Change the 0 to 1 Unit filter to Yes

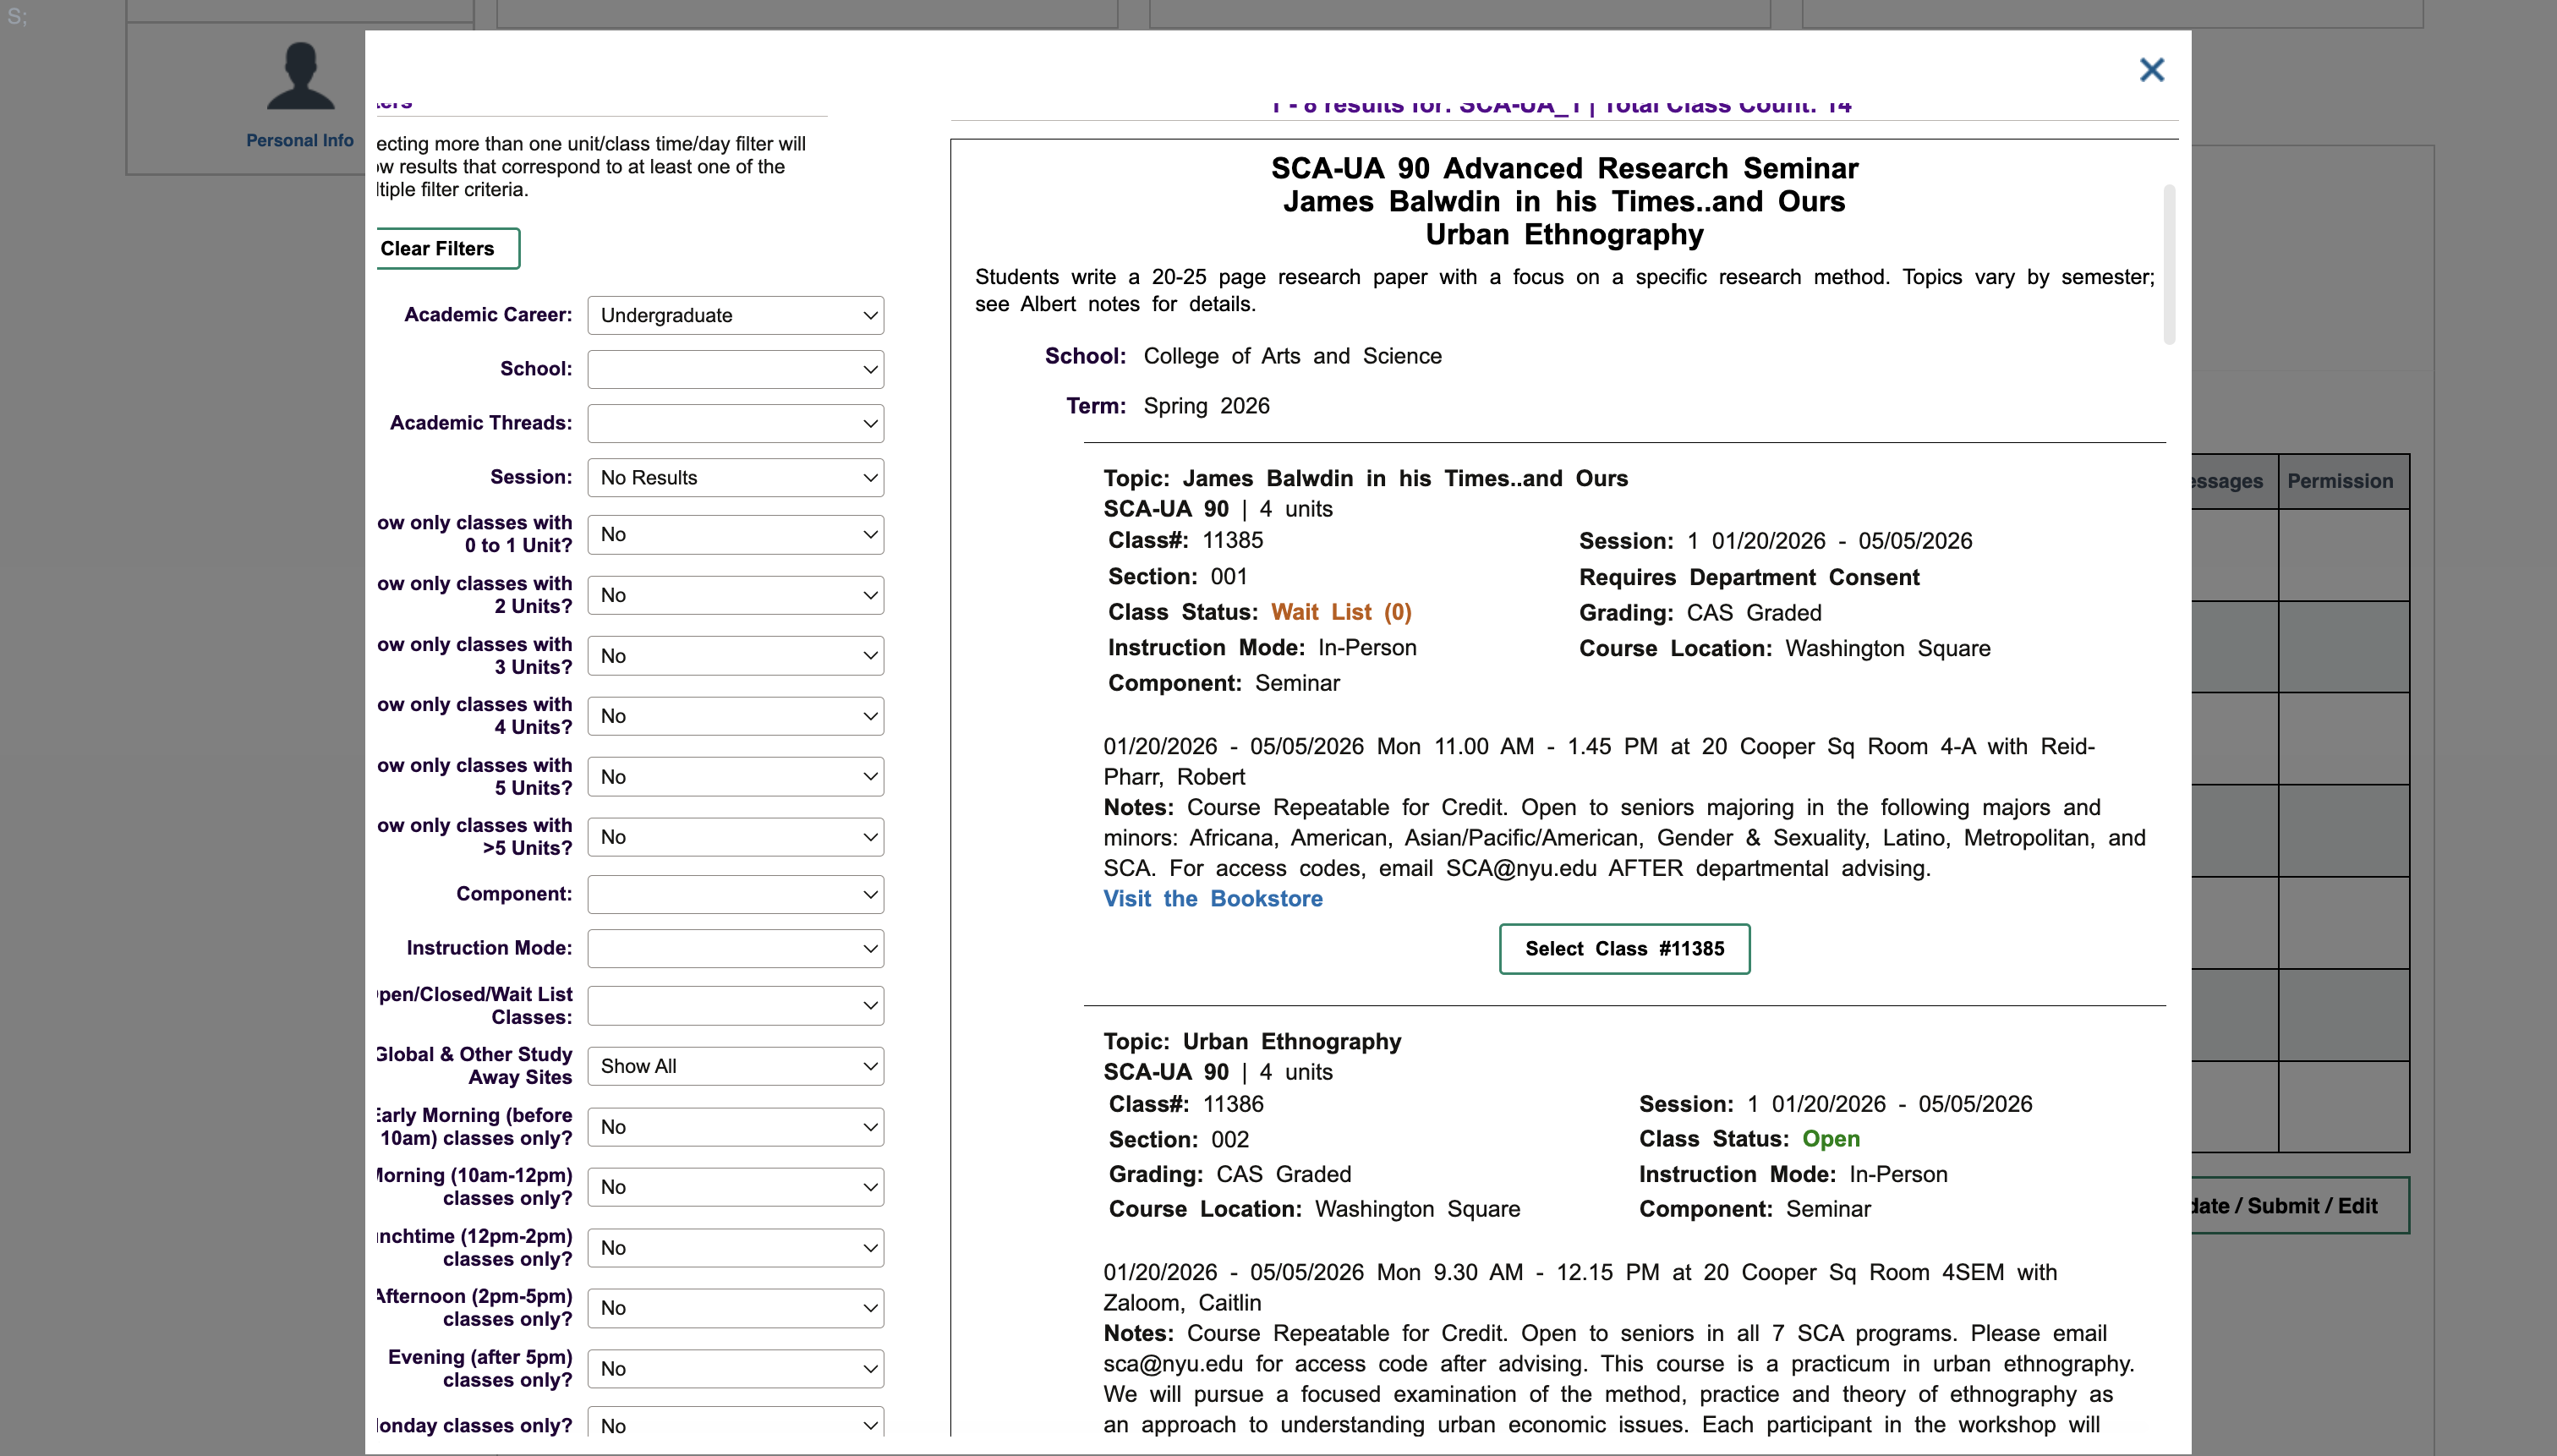733,534
